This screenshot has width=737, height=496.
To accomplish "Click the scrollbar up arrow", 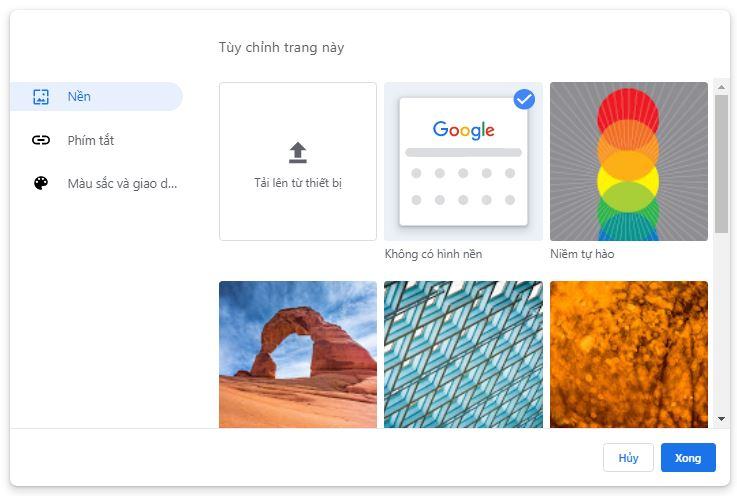I will pos(722,88).
